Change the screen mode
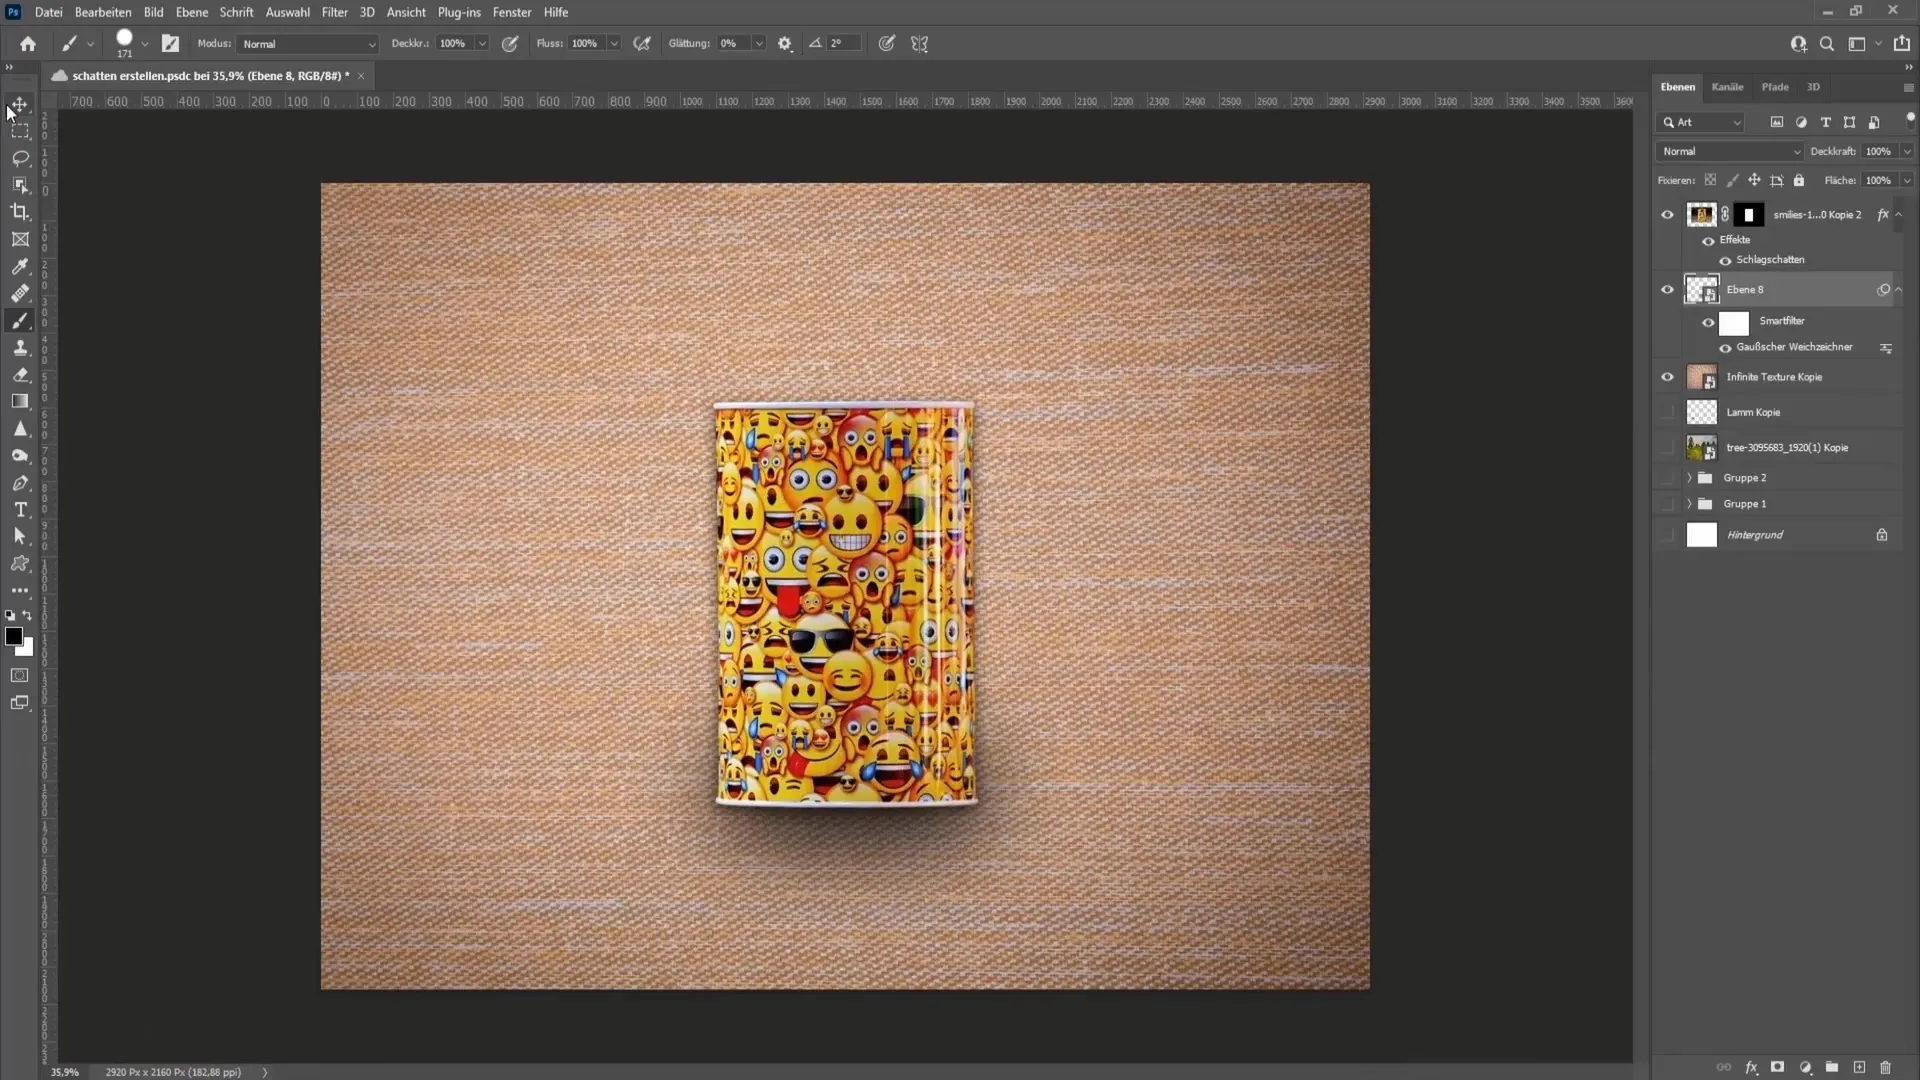This screenshot has height=1080, width=1920. [20, 702]
